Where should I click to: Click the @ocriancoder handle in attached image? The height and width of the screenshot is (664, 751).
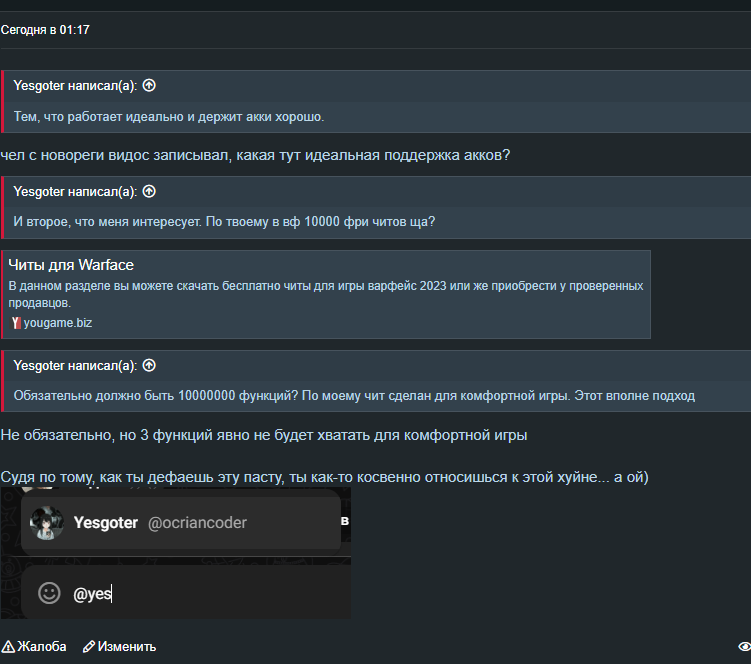point(197,523)
